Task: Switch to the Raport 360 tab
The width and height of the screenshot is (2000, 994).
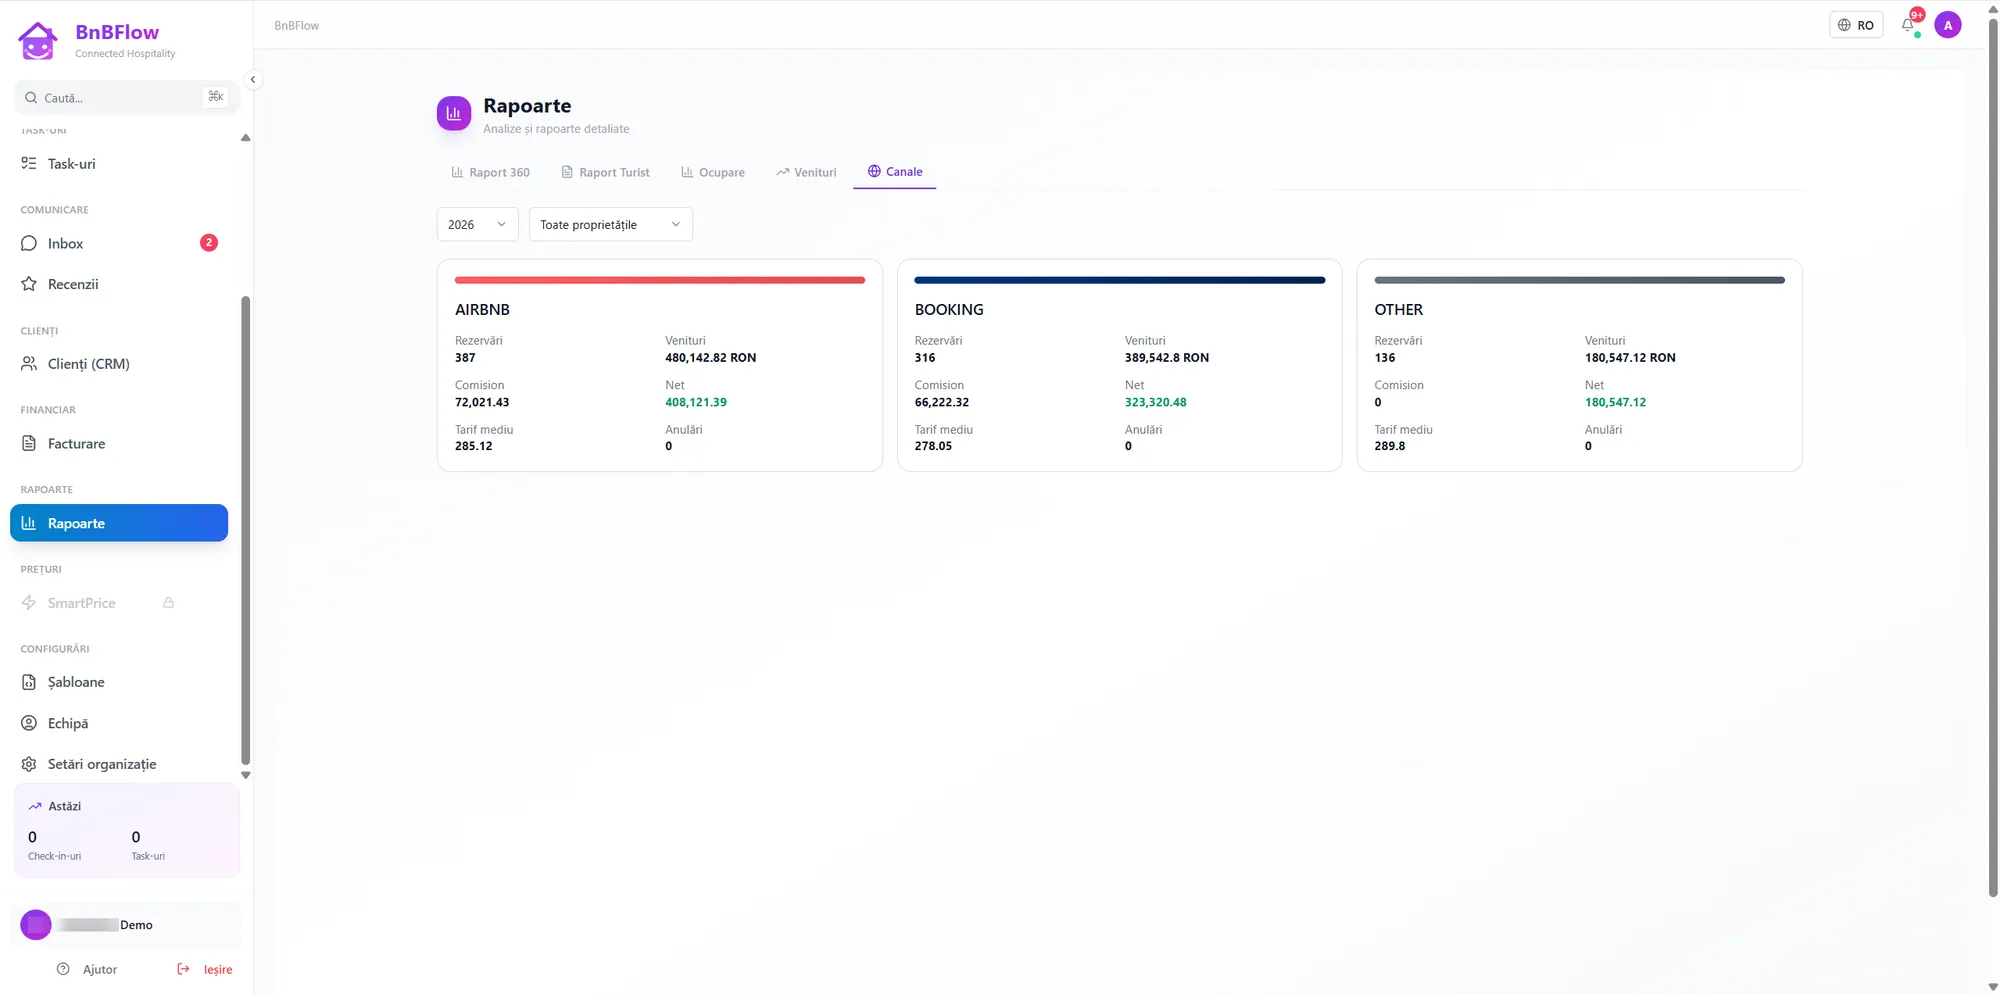Action: [491, 172]
